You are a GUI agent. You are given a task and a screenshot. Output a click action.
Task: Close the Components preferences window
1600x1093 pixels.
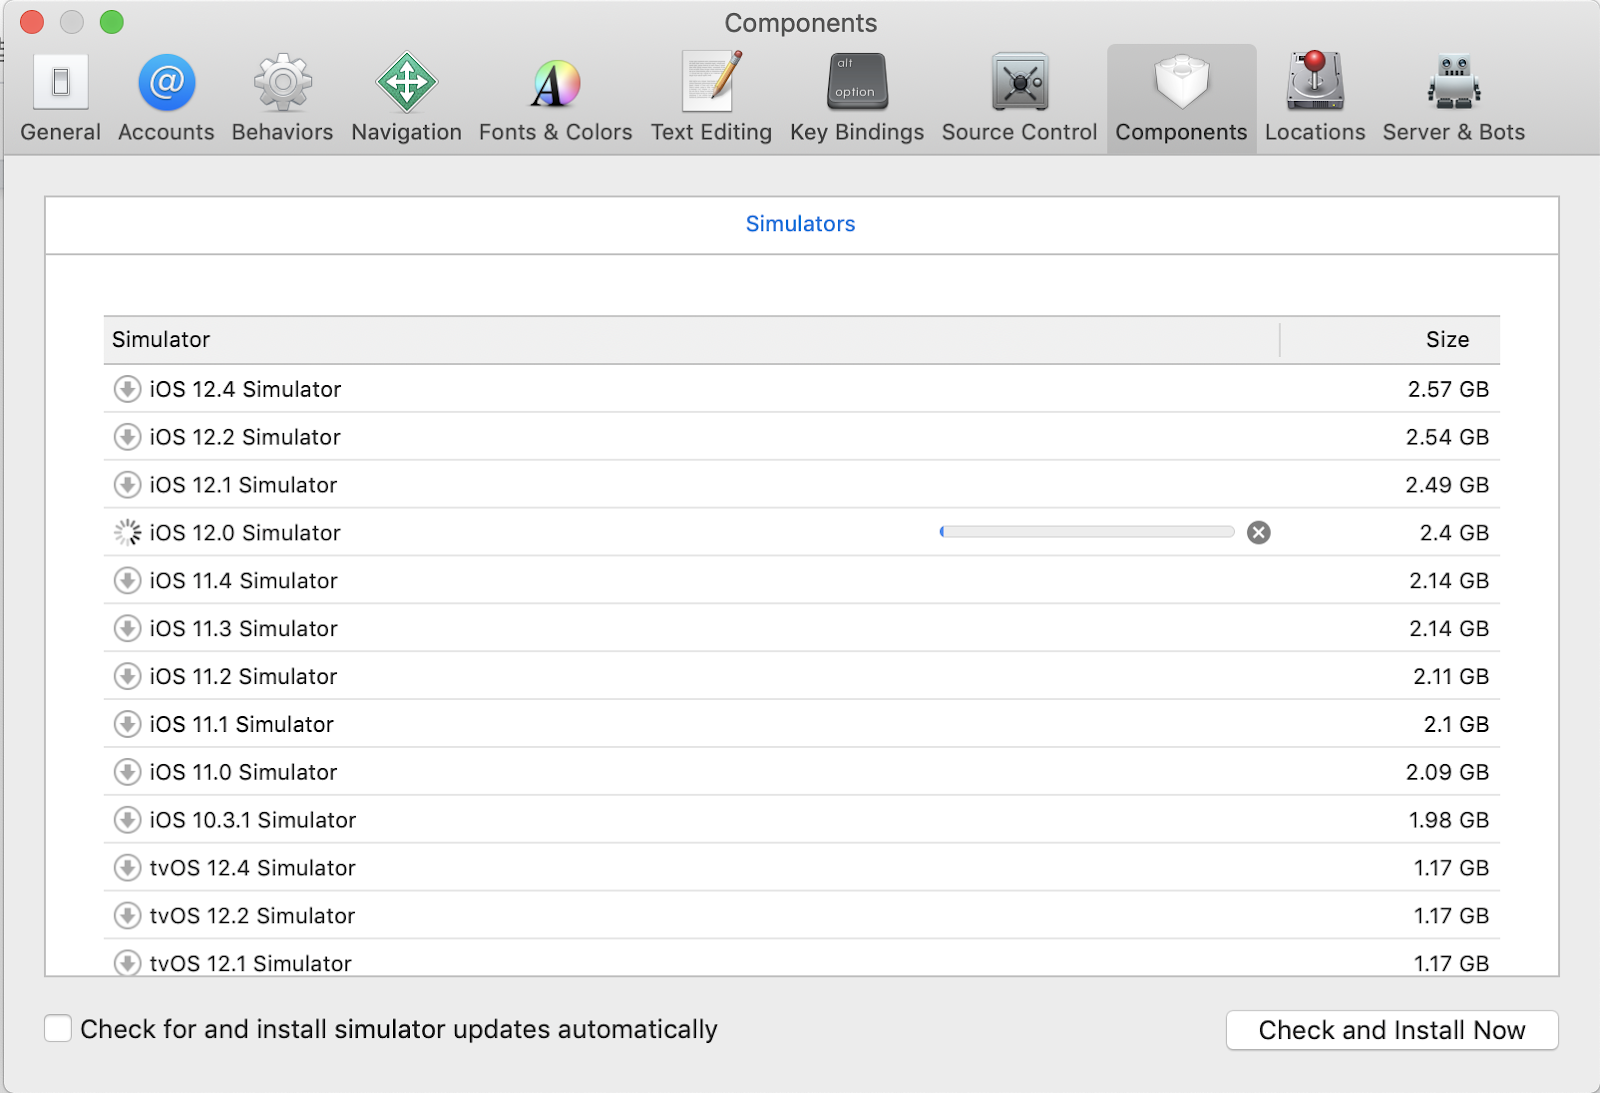pyautogui.click(x=32, y=22)
